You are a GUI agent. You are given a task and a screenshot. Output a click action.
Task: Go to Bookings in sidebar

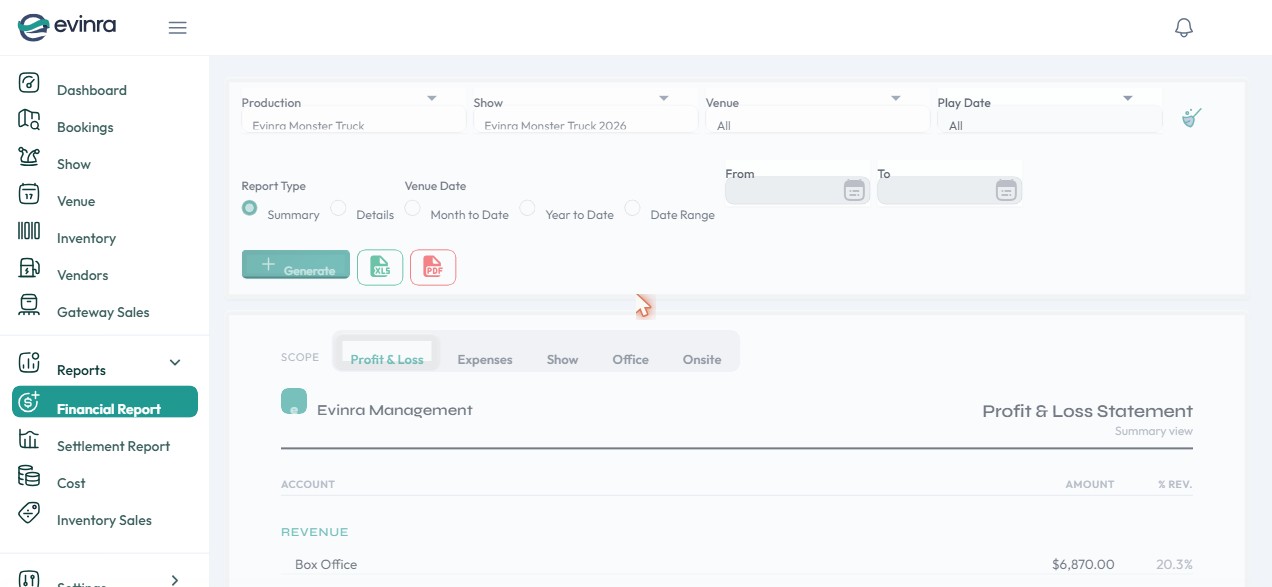pyautogui.click(x=85, y=127)
